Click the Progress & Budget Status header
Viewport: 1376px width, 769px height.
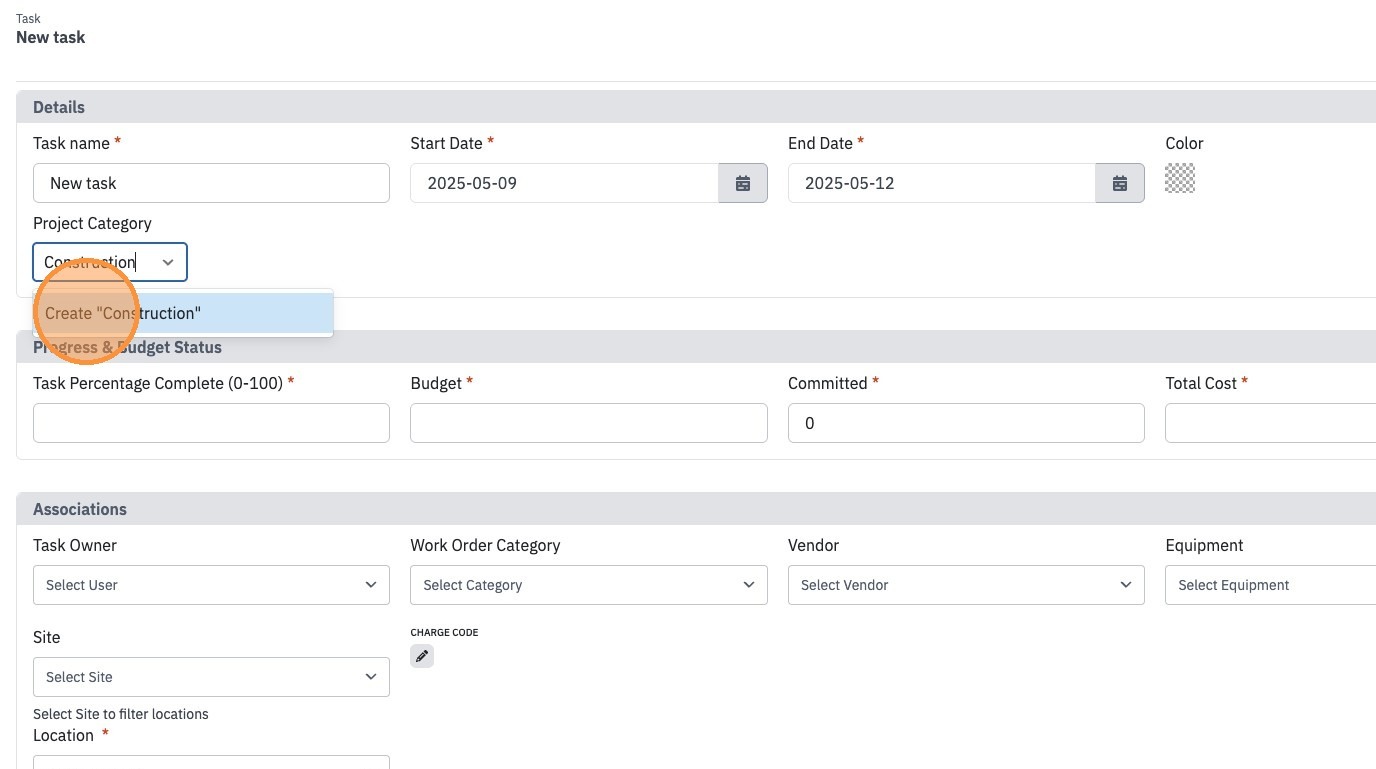696,347
